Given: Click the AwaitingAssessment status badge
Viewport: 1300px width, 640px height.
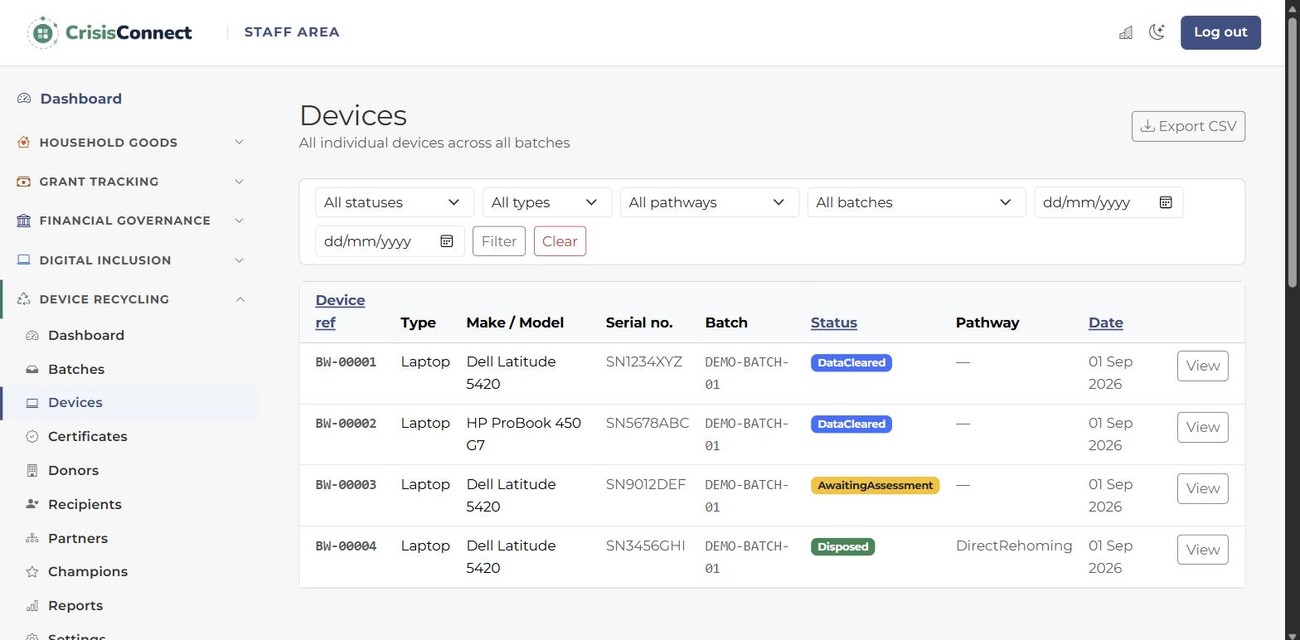Looking at the screenshot, I should click(875, 485).
